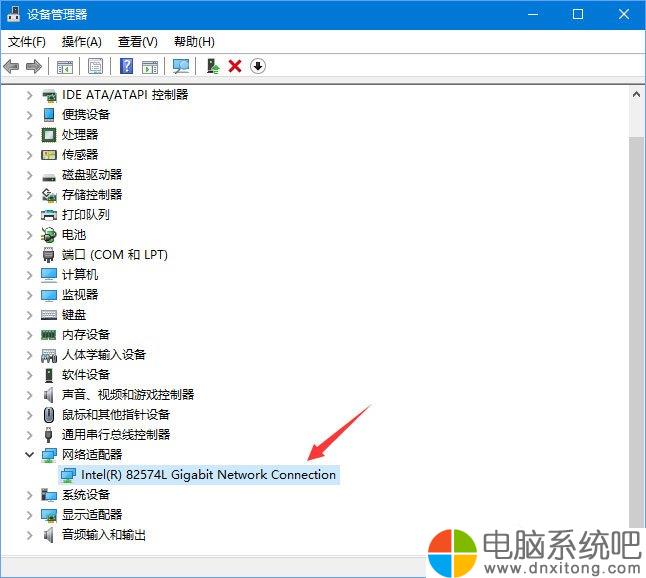Select the 显示适配器 category label
The image size is (646, 578).
(x=92, y=515)
